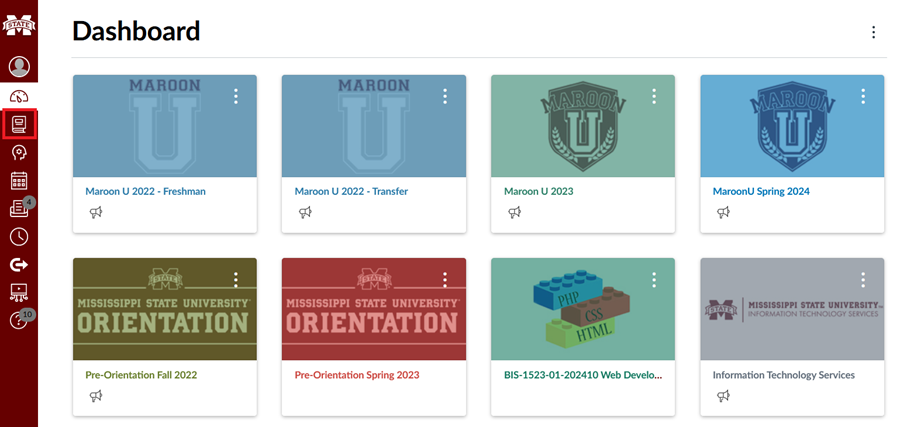900x427 pixels.
Task: Open the MaroonU Spring 2024 course link
Action: point(761,191)
